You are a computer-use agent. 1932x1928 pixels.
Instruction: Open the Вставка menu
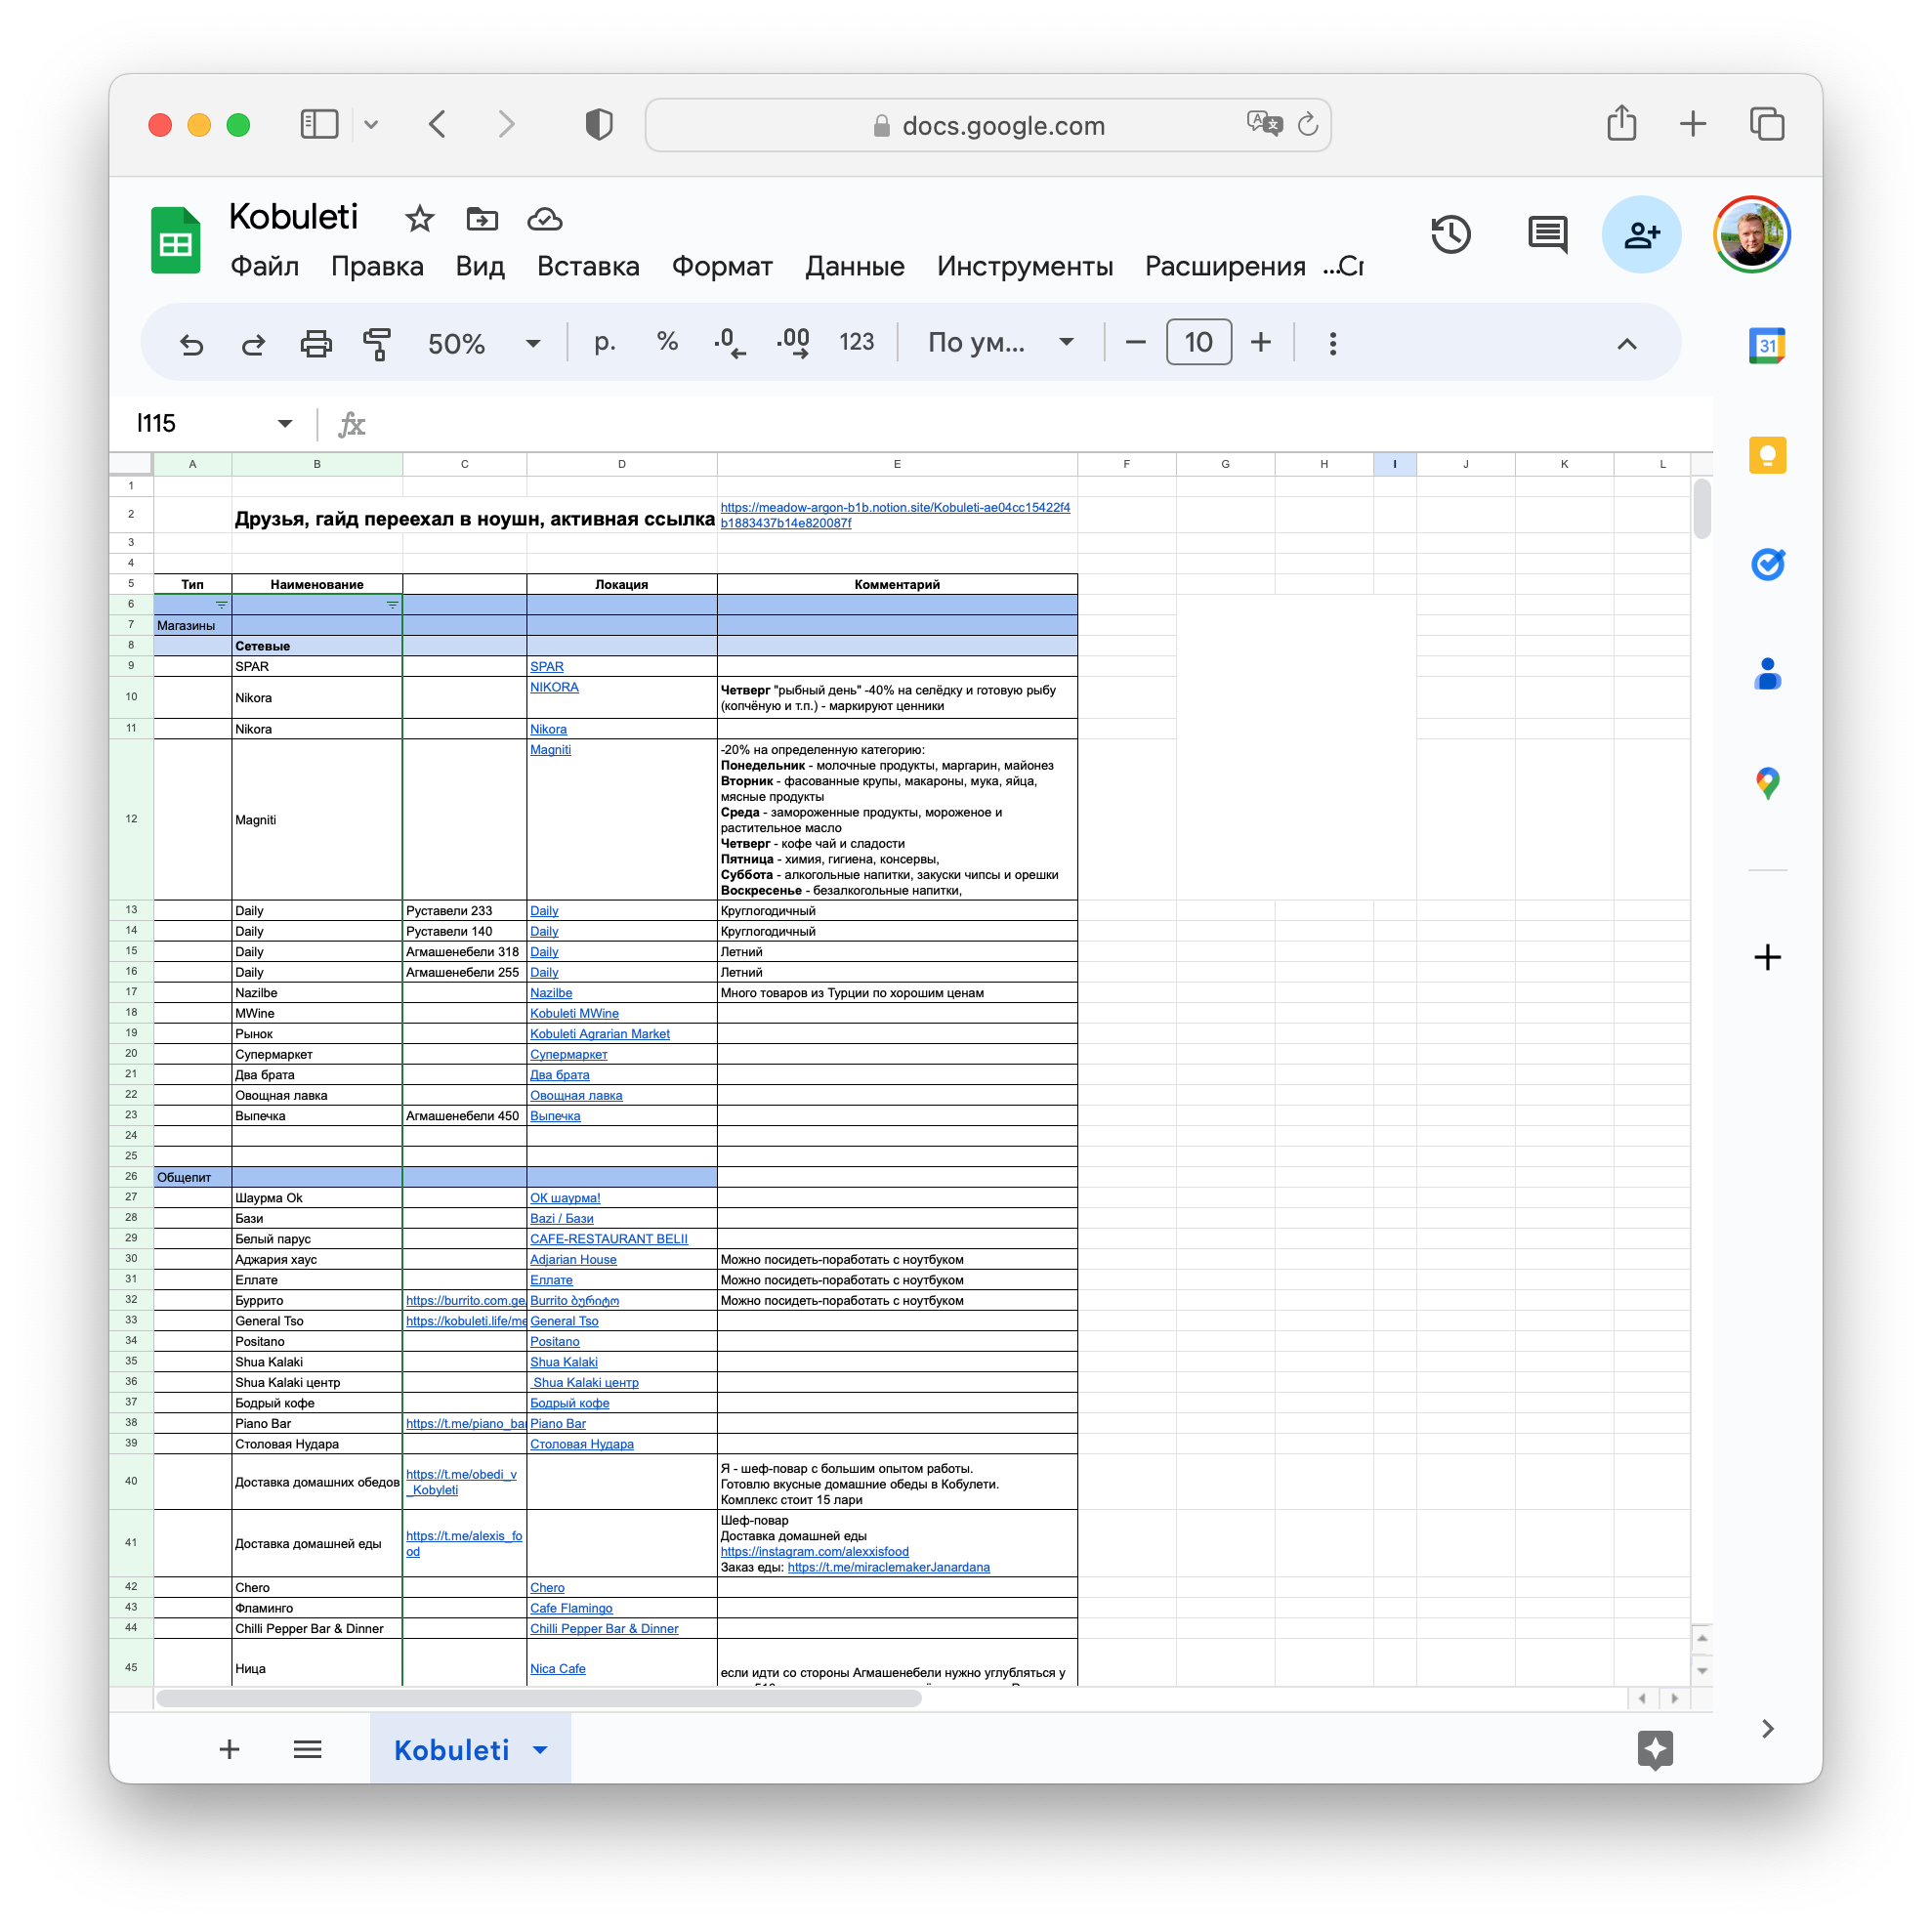588,266
